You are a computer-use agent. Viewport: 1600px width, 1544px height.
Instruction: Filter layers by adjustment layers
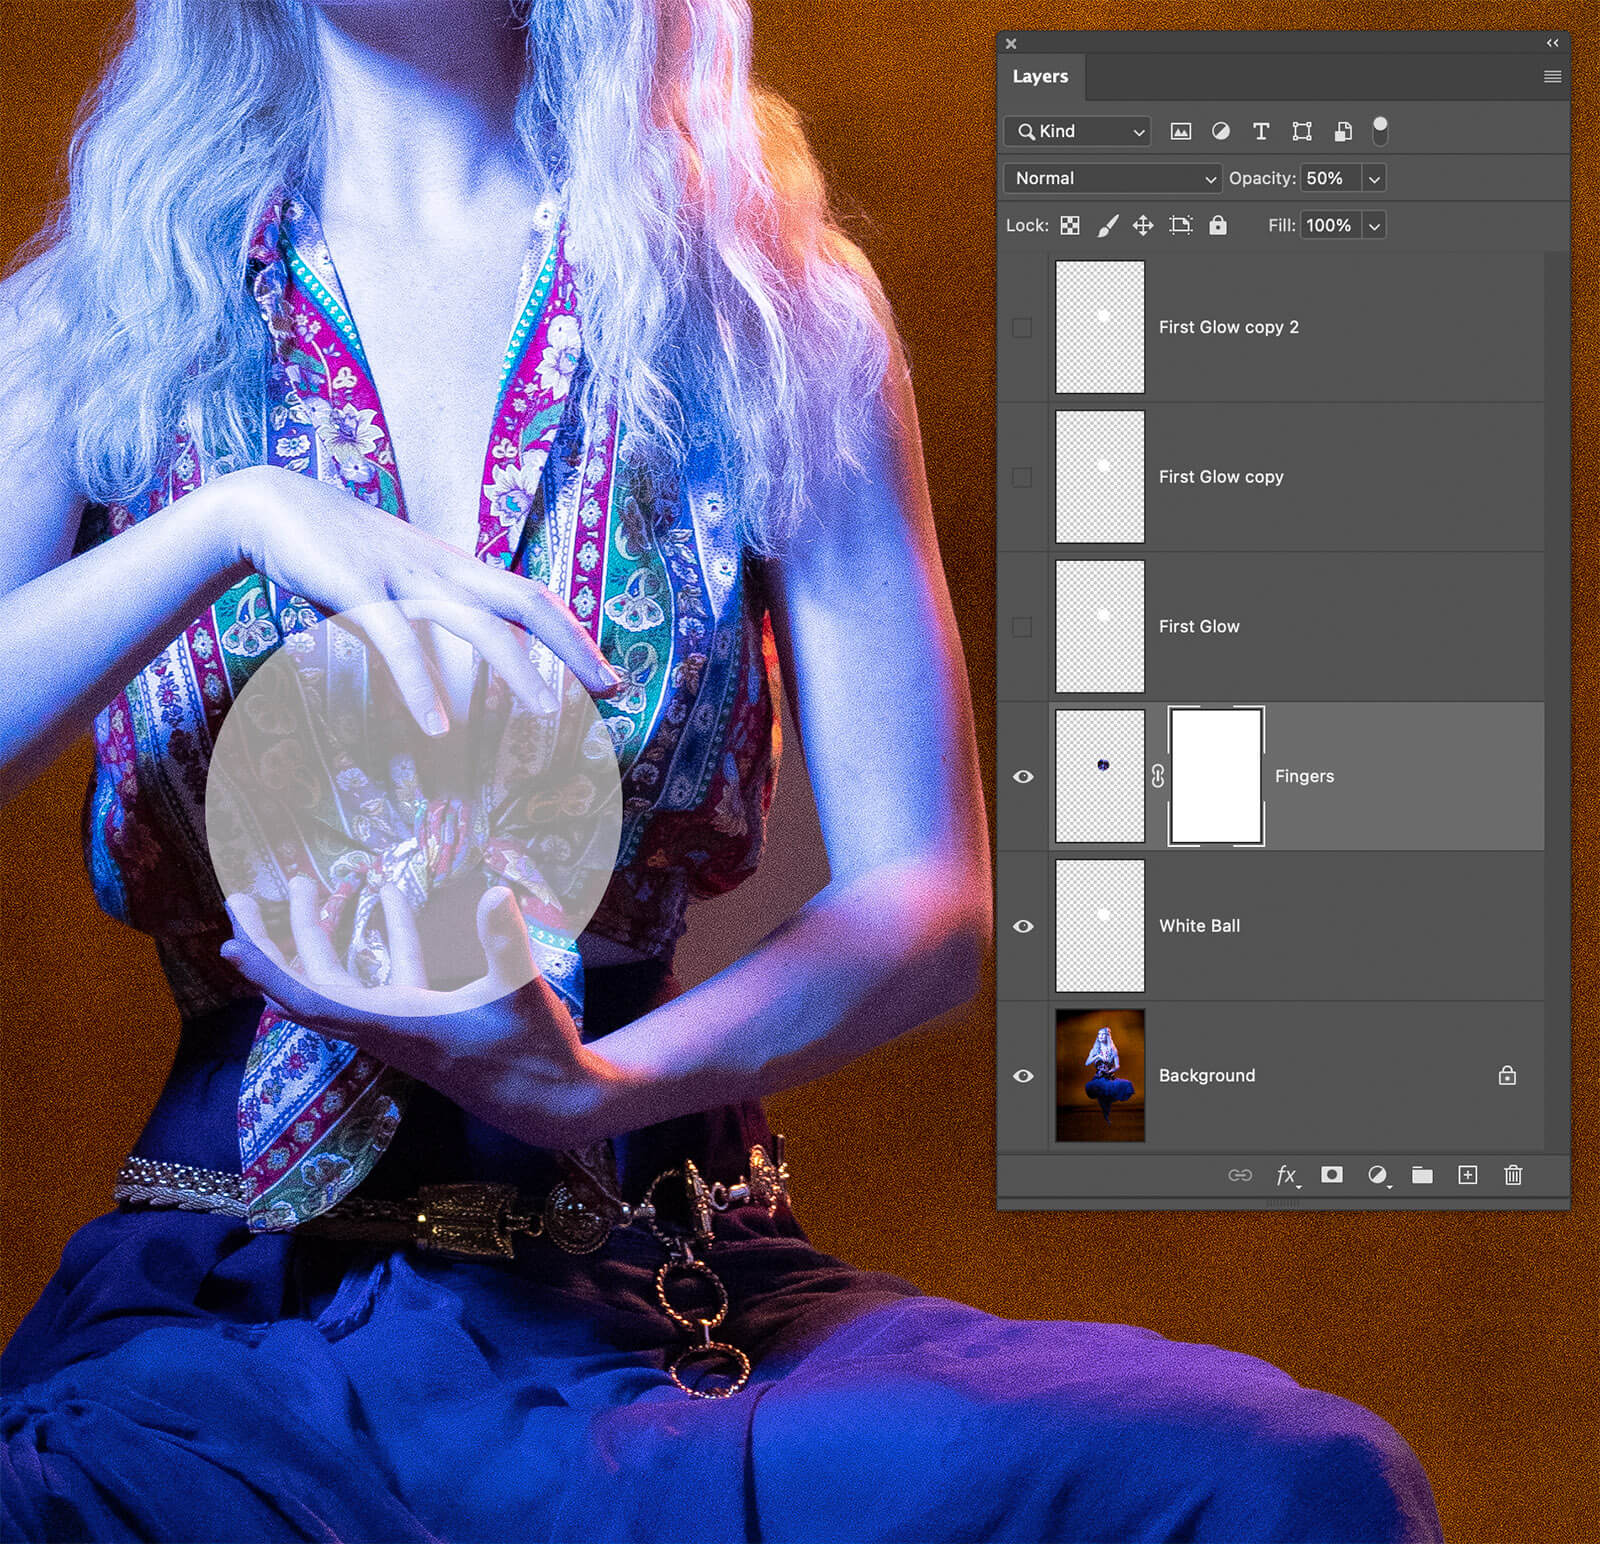[1221, 131]
